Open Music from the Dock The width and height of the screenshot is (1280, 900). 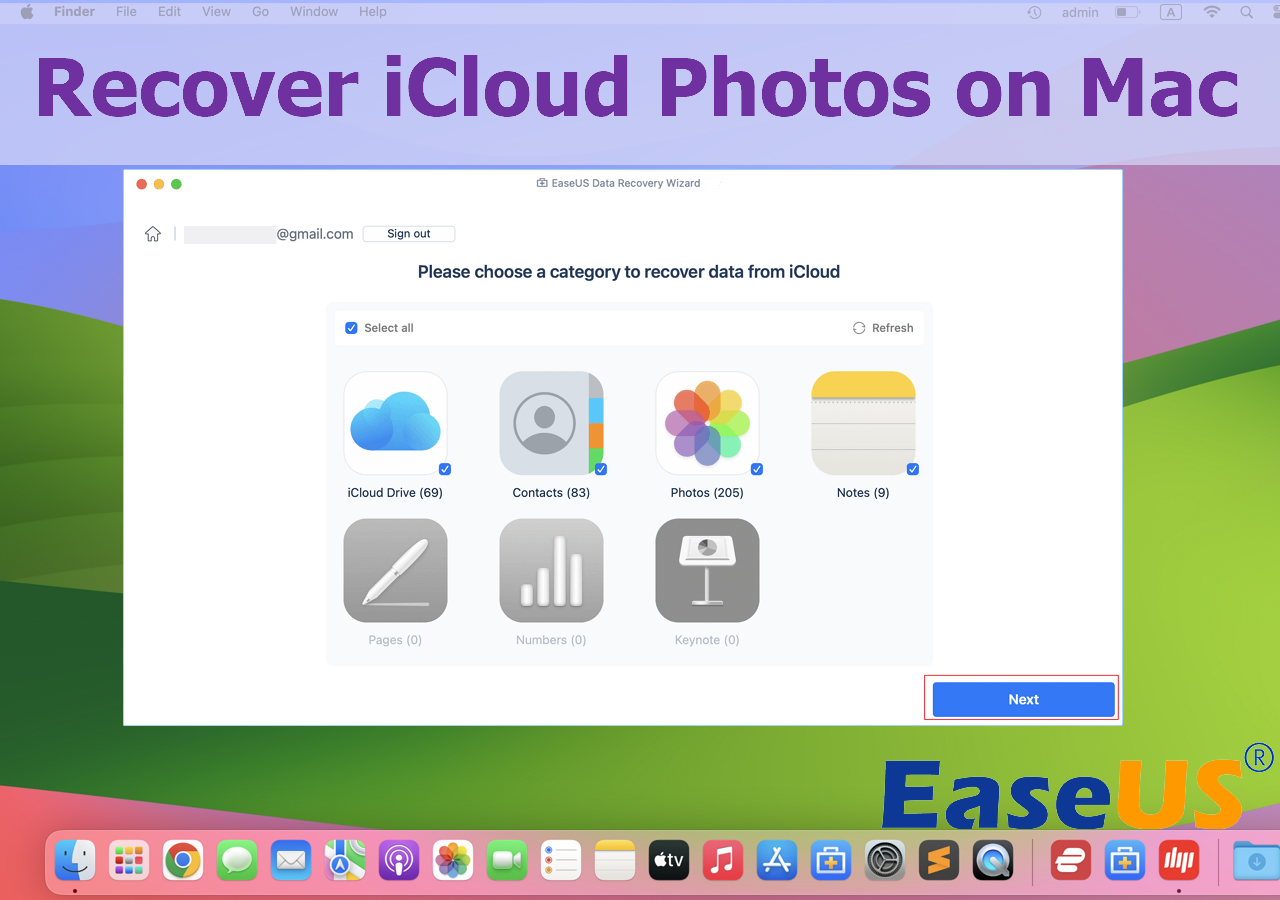click(x=723, y=859)
